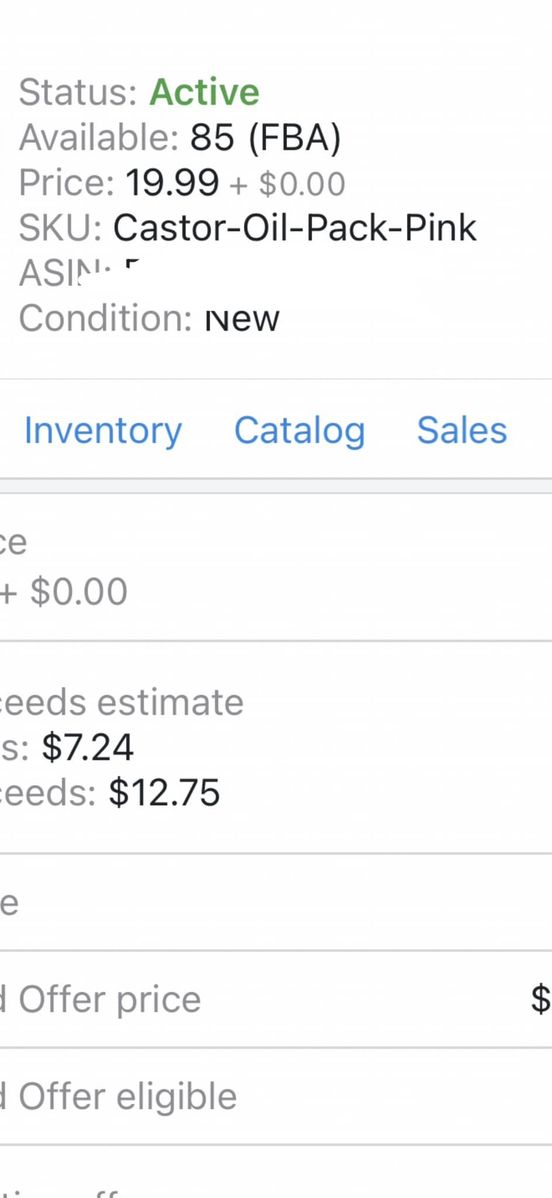Tap the Condition: New line
This screenshot has width=552, height=1198.
pos(149,319)
